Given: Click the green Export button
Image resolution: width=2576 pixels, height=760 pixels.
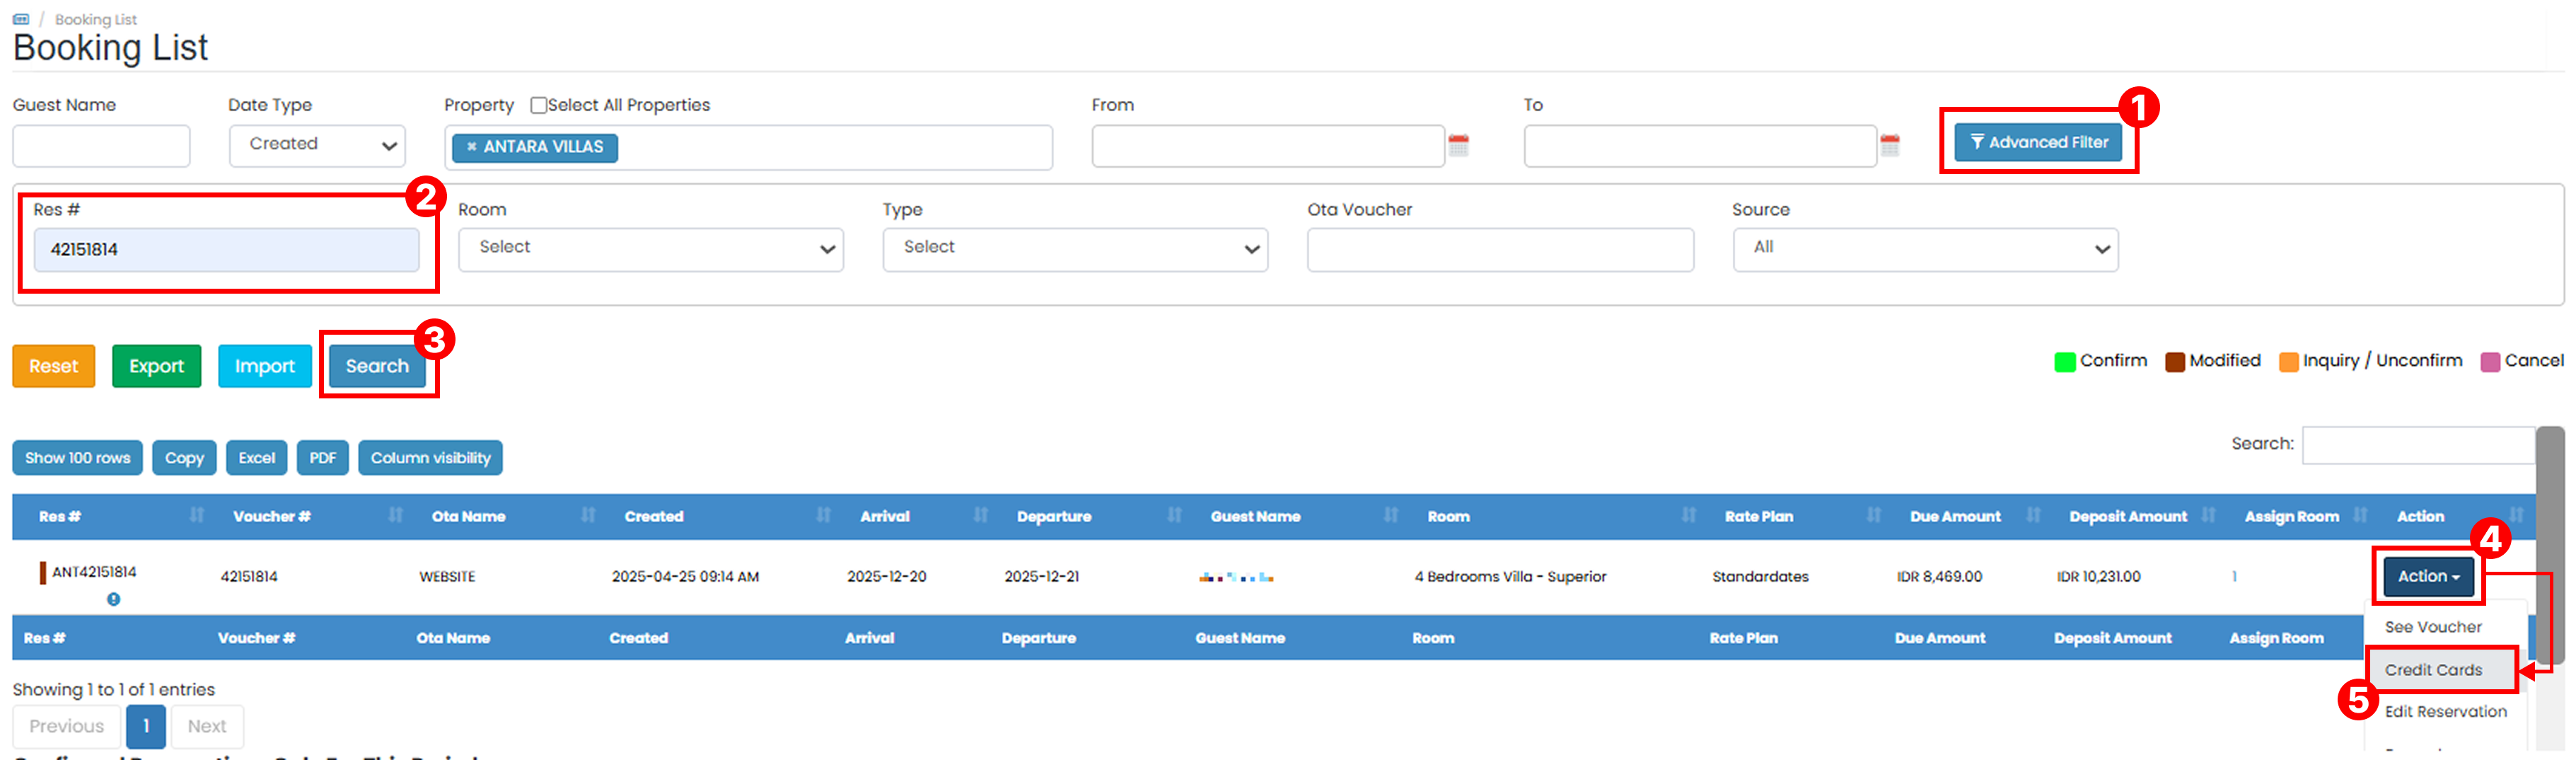Looking at the screenshot, I should 156,366.
